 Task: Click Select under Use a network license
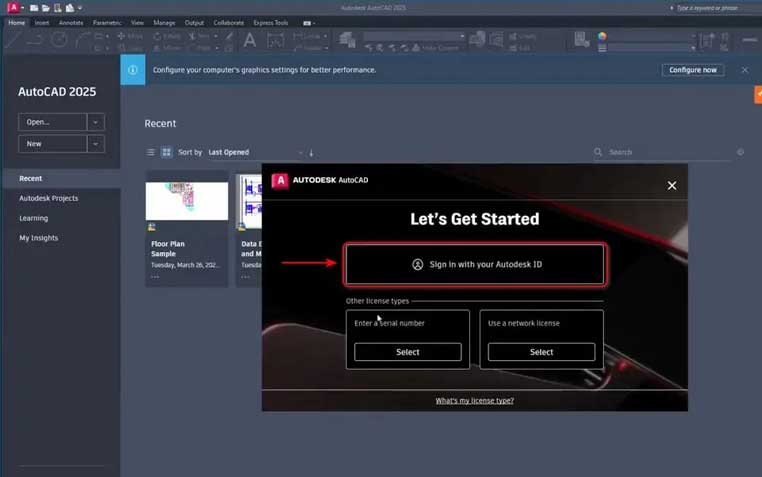541,352
